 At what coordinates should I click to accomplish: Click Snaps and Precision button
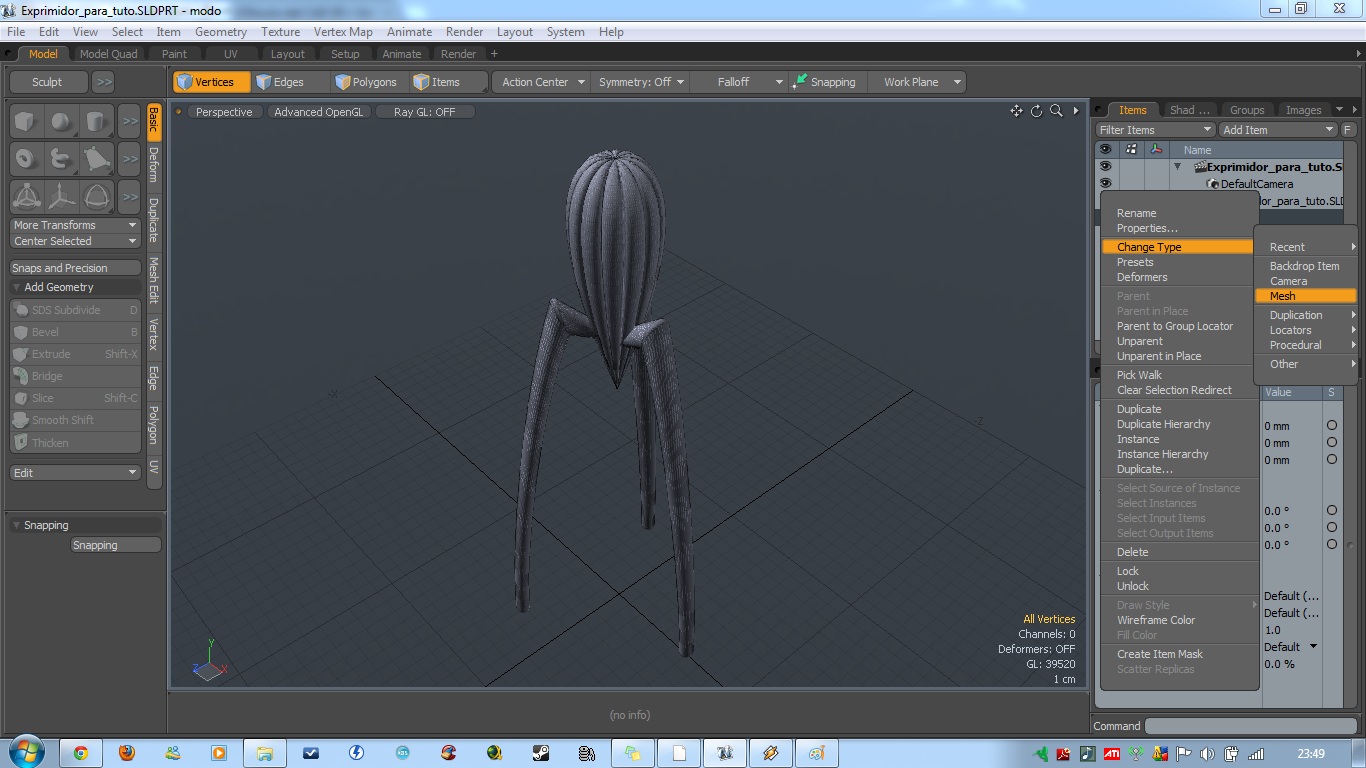[75, 268]
